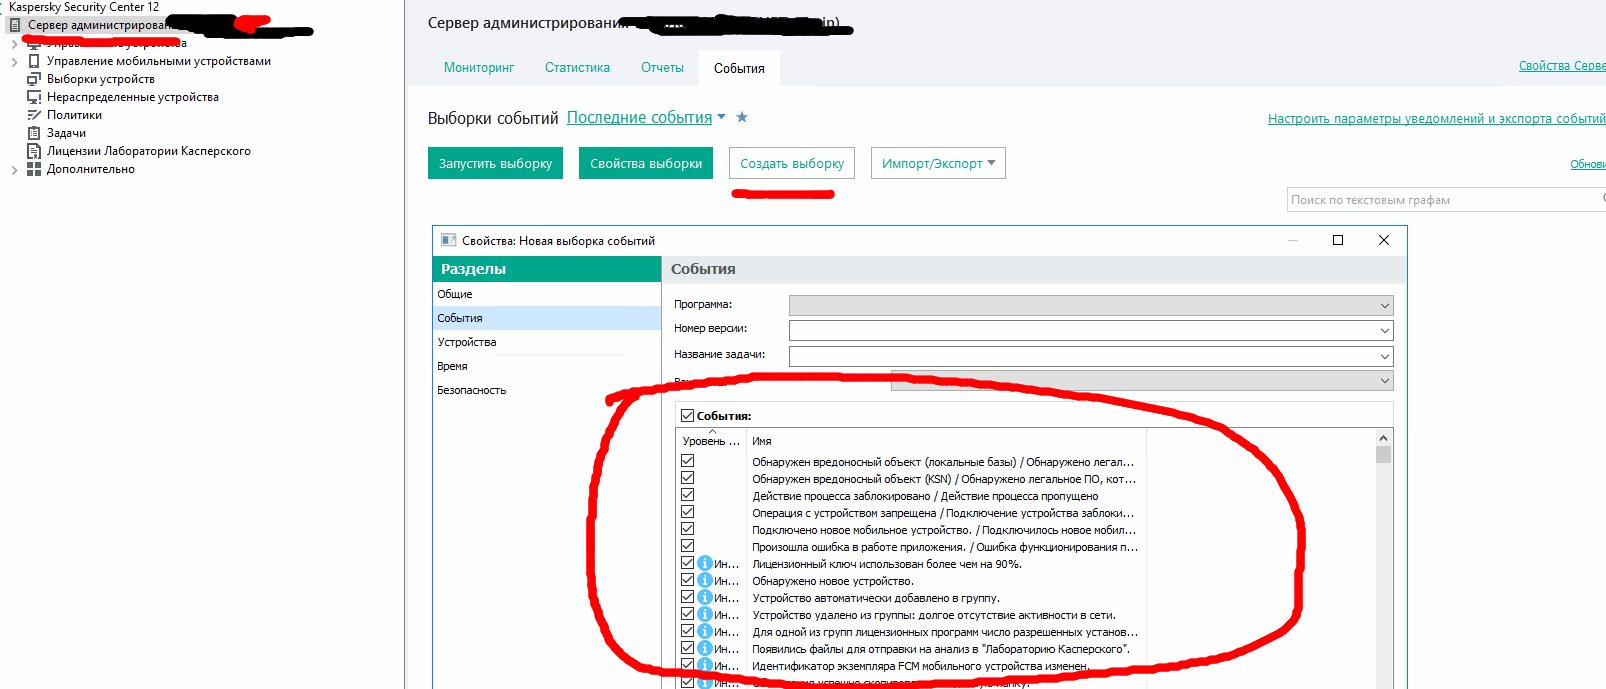Viewport: 1606px width, 689px height.
Task: Click the events list scrollbar thumb
Action: pos(1383,455)
